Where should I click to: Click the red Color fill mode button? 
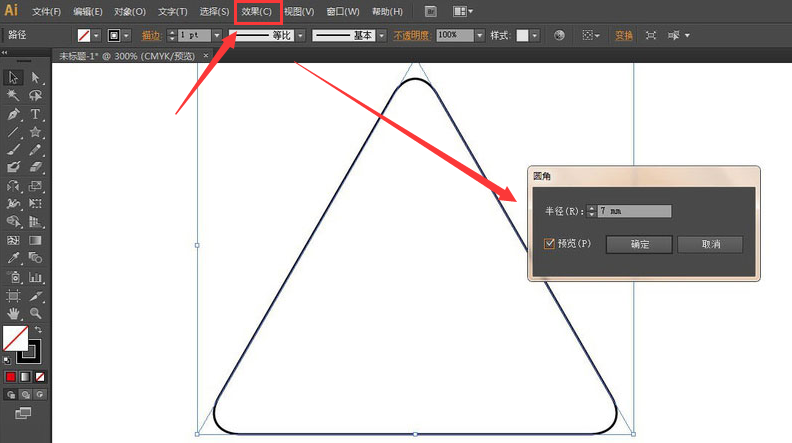pos(11,377)
